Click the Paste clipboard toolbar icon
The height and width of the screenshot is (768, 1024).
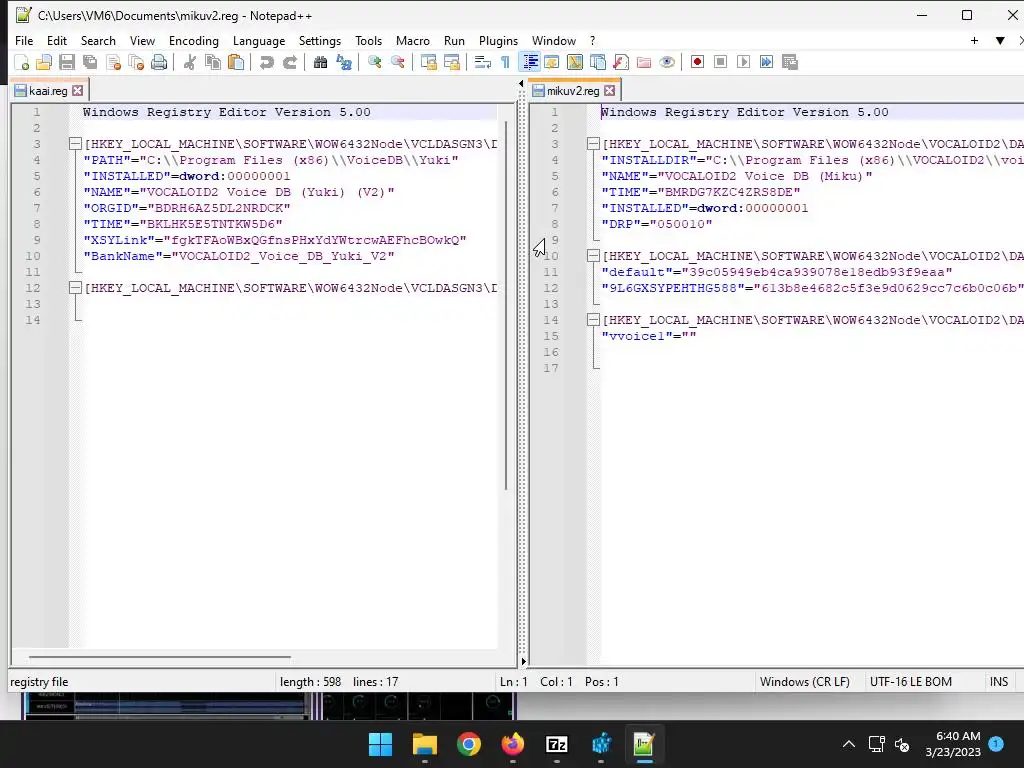click(236, 62)
